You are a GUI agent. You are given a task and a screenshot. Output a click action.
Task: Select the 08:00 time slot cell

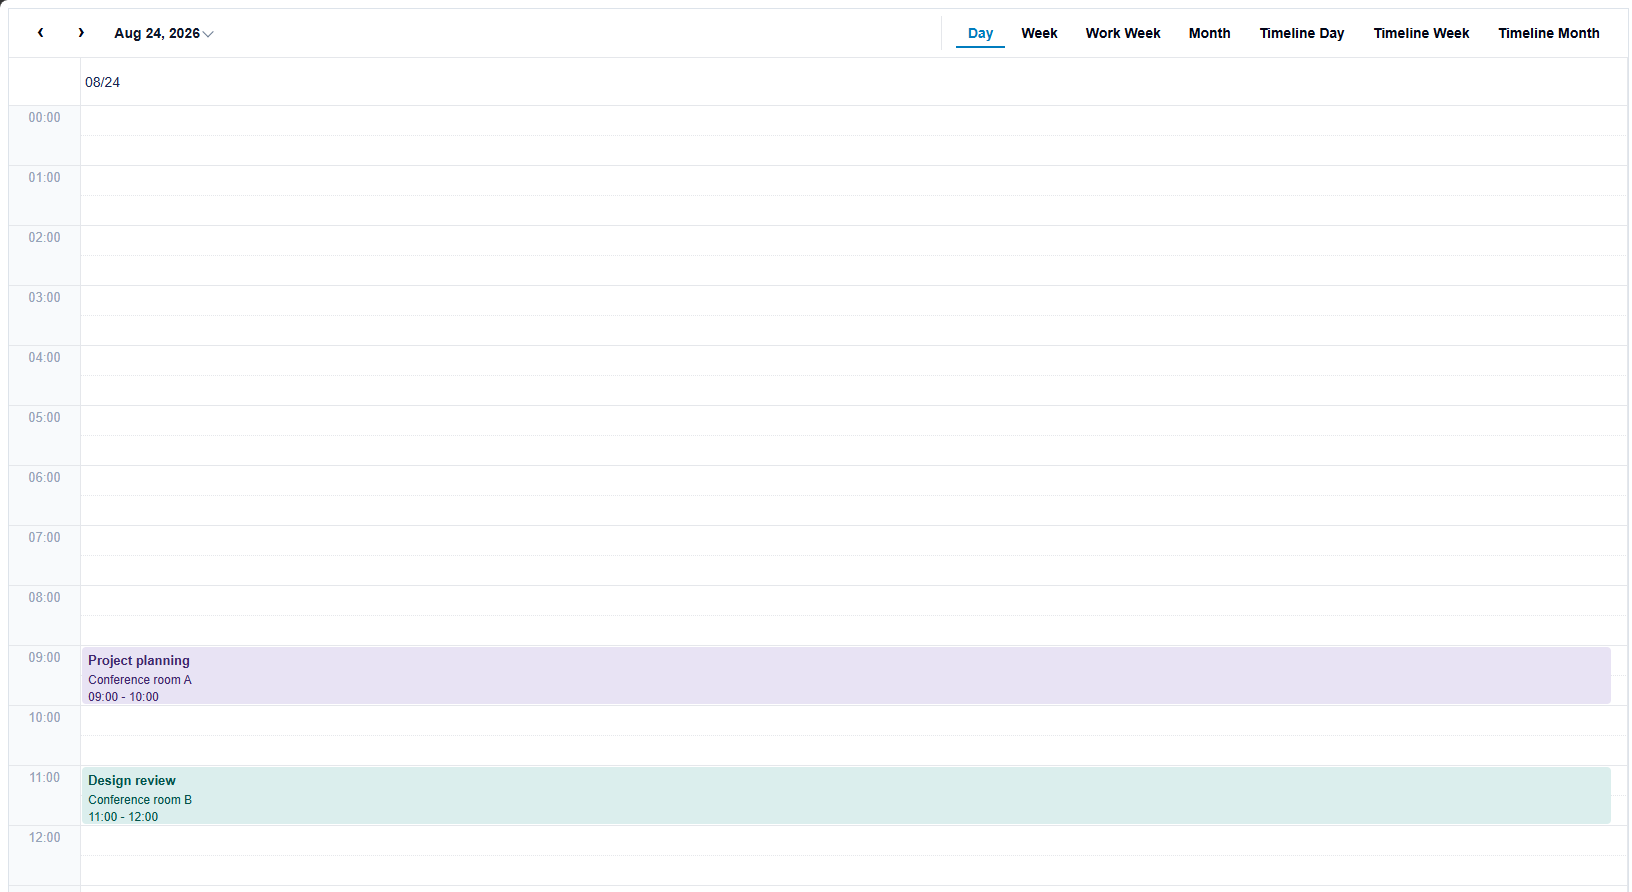[x=853, y=601]
